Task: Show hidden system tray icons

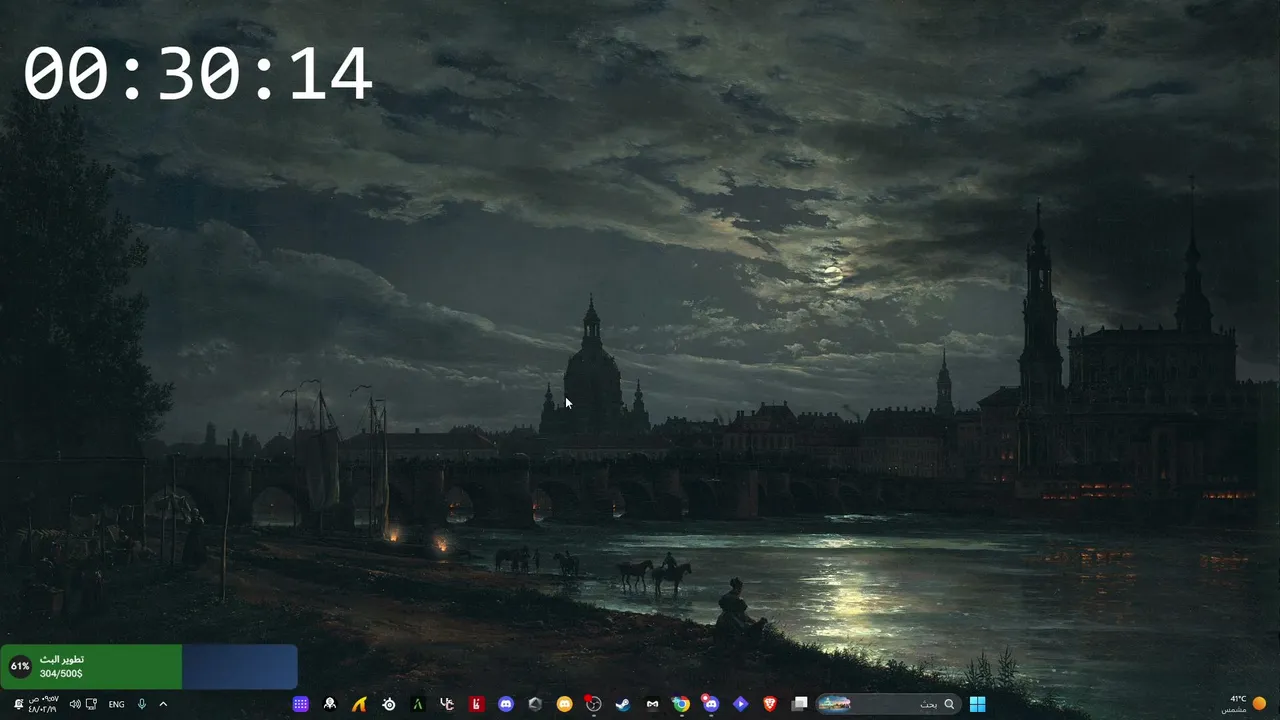Action: [163, 704]
